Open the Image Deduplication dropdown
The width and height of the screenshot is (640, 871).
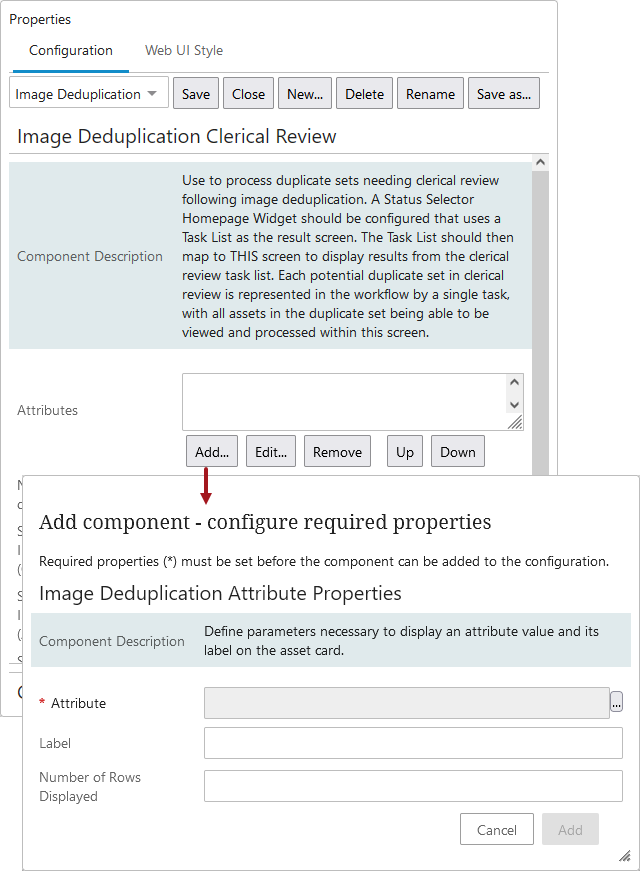(88, 94)
